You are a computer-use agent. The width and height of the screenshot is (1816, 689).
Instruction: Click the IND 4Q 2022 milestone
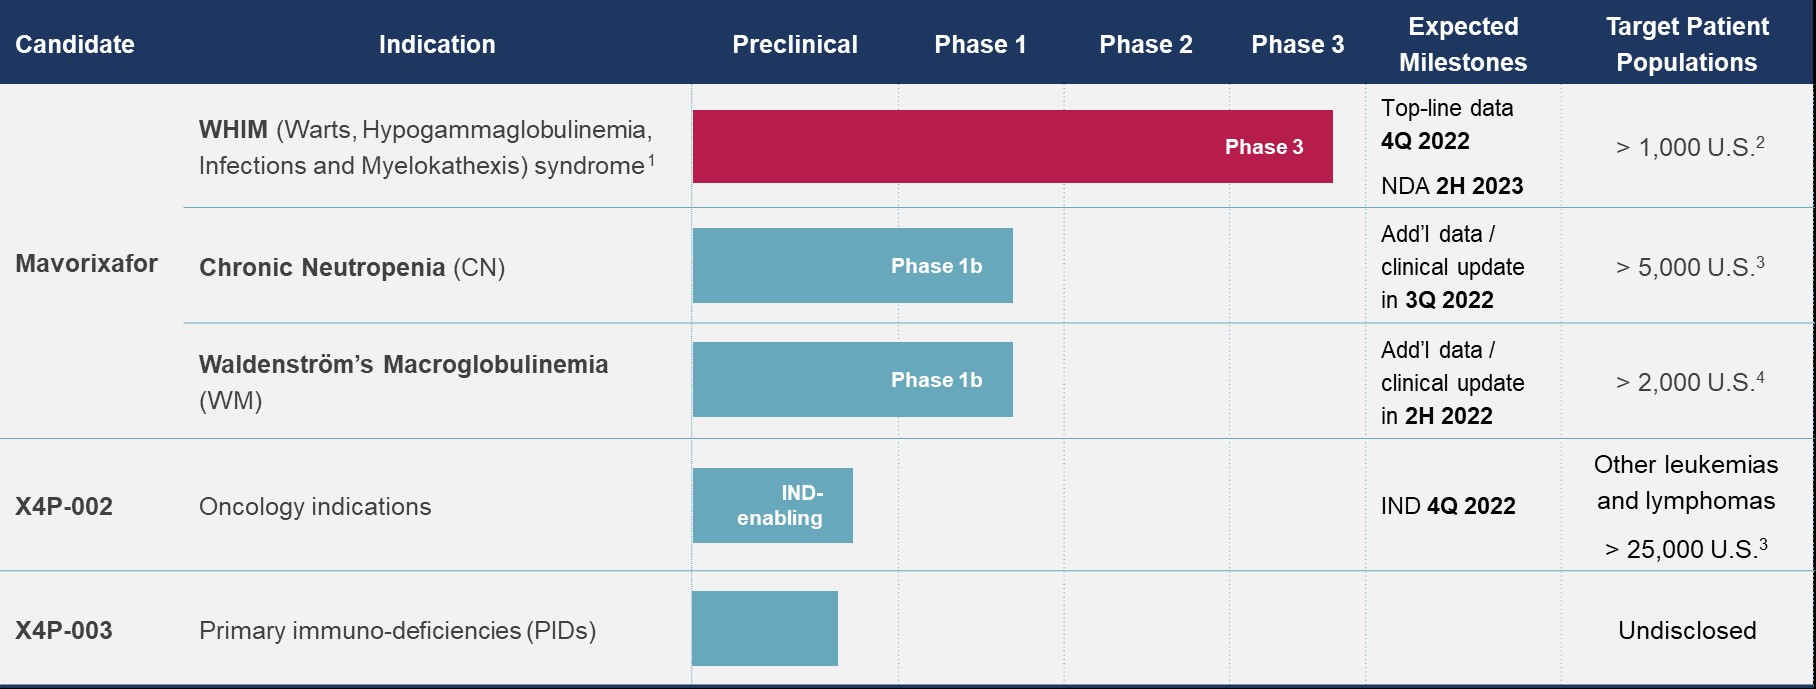(1448, 506)
